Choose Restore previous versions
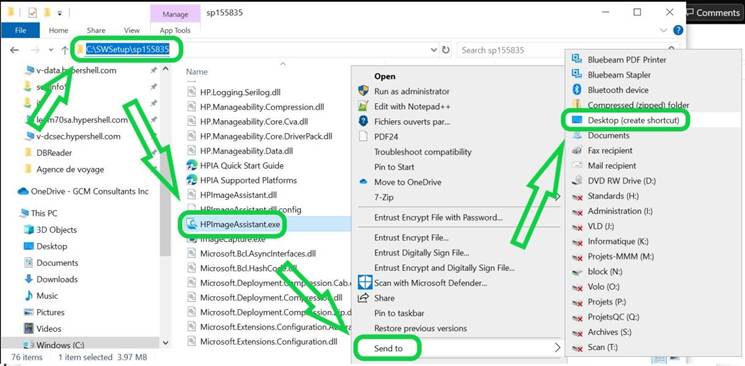The width and height of the screenshot is (745, 366). tap(420, 328)
